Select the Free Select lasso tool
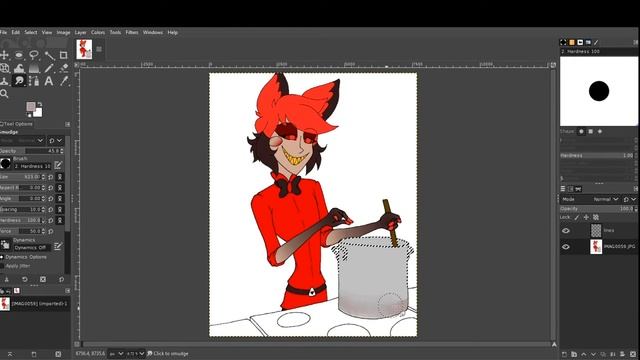The image size is (640, 360). (x=34, y=55)
